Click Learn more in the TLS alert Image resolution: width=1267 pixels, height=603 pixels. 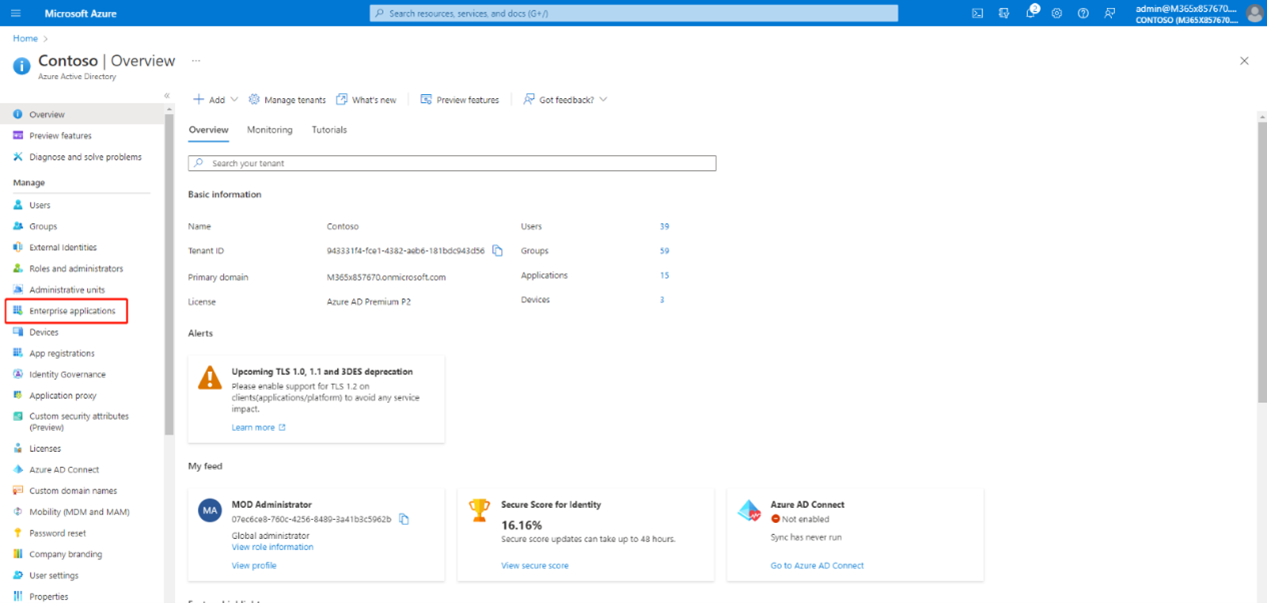(x=258, y=428)
